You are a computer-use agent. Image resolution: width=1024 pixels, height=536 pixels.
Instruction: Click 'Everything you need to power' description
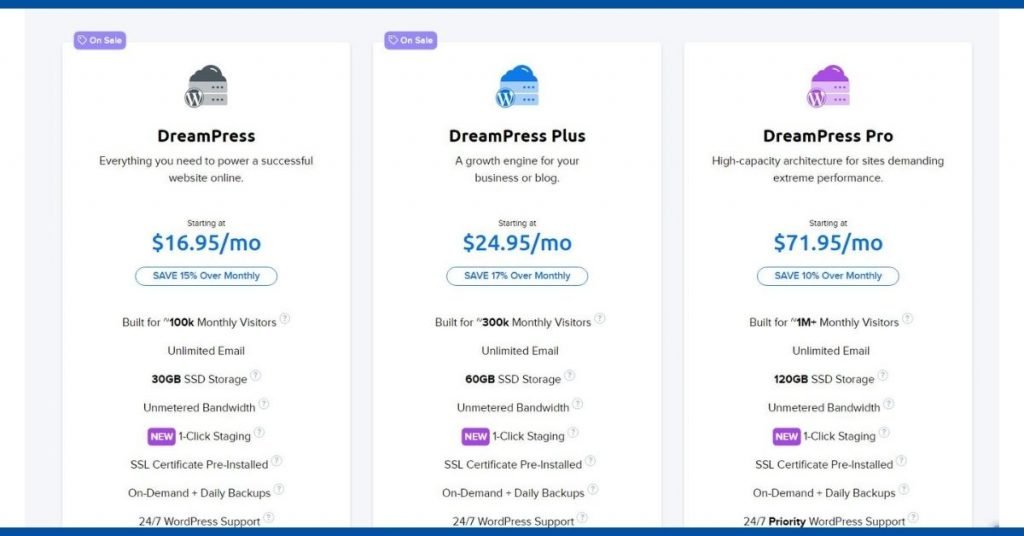[206, 169]
